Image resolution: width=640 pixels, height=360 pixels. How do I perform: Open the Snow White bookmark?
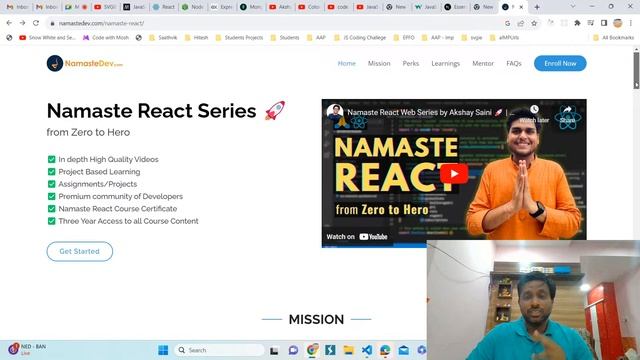point(47,38)
